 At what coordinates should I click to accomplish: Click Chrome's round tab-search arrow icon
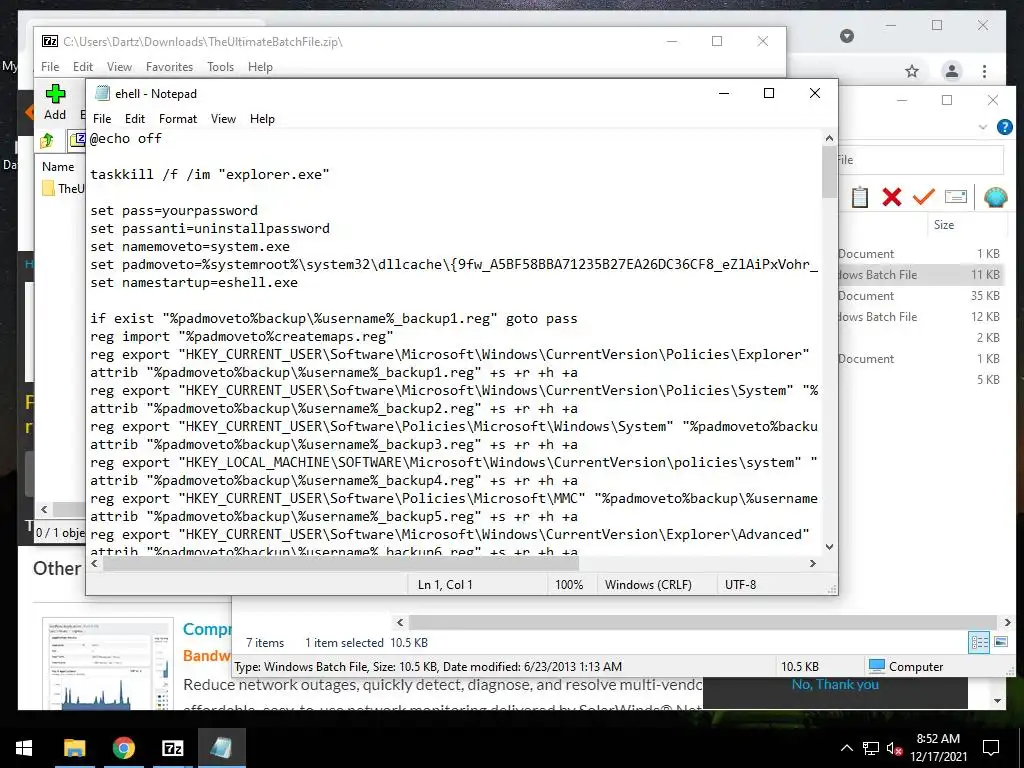(847, 36)
